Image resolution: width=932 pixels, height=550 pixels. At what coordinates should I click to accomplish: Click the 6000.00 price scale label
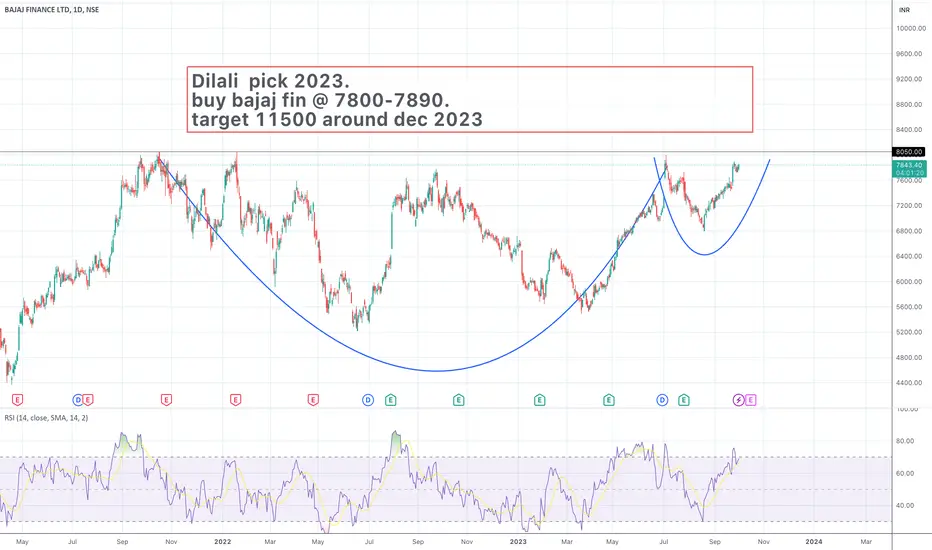(x=909, y=282)
